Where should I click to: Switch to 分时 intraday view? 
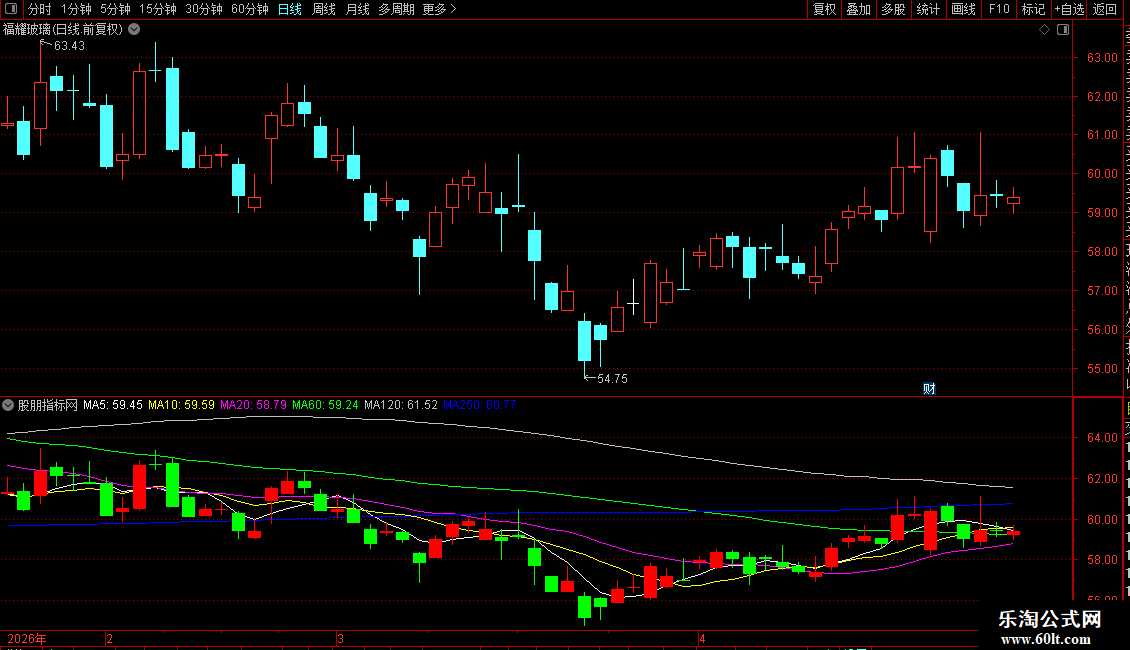[40, 9]
